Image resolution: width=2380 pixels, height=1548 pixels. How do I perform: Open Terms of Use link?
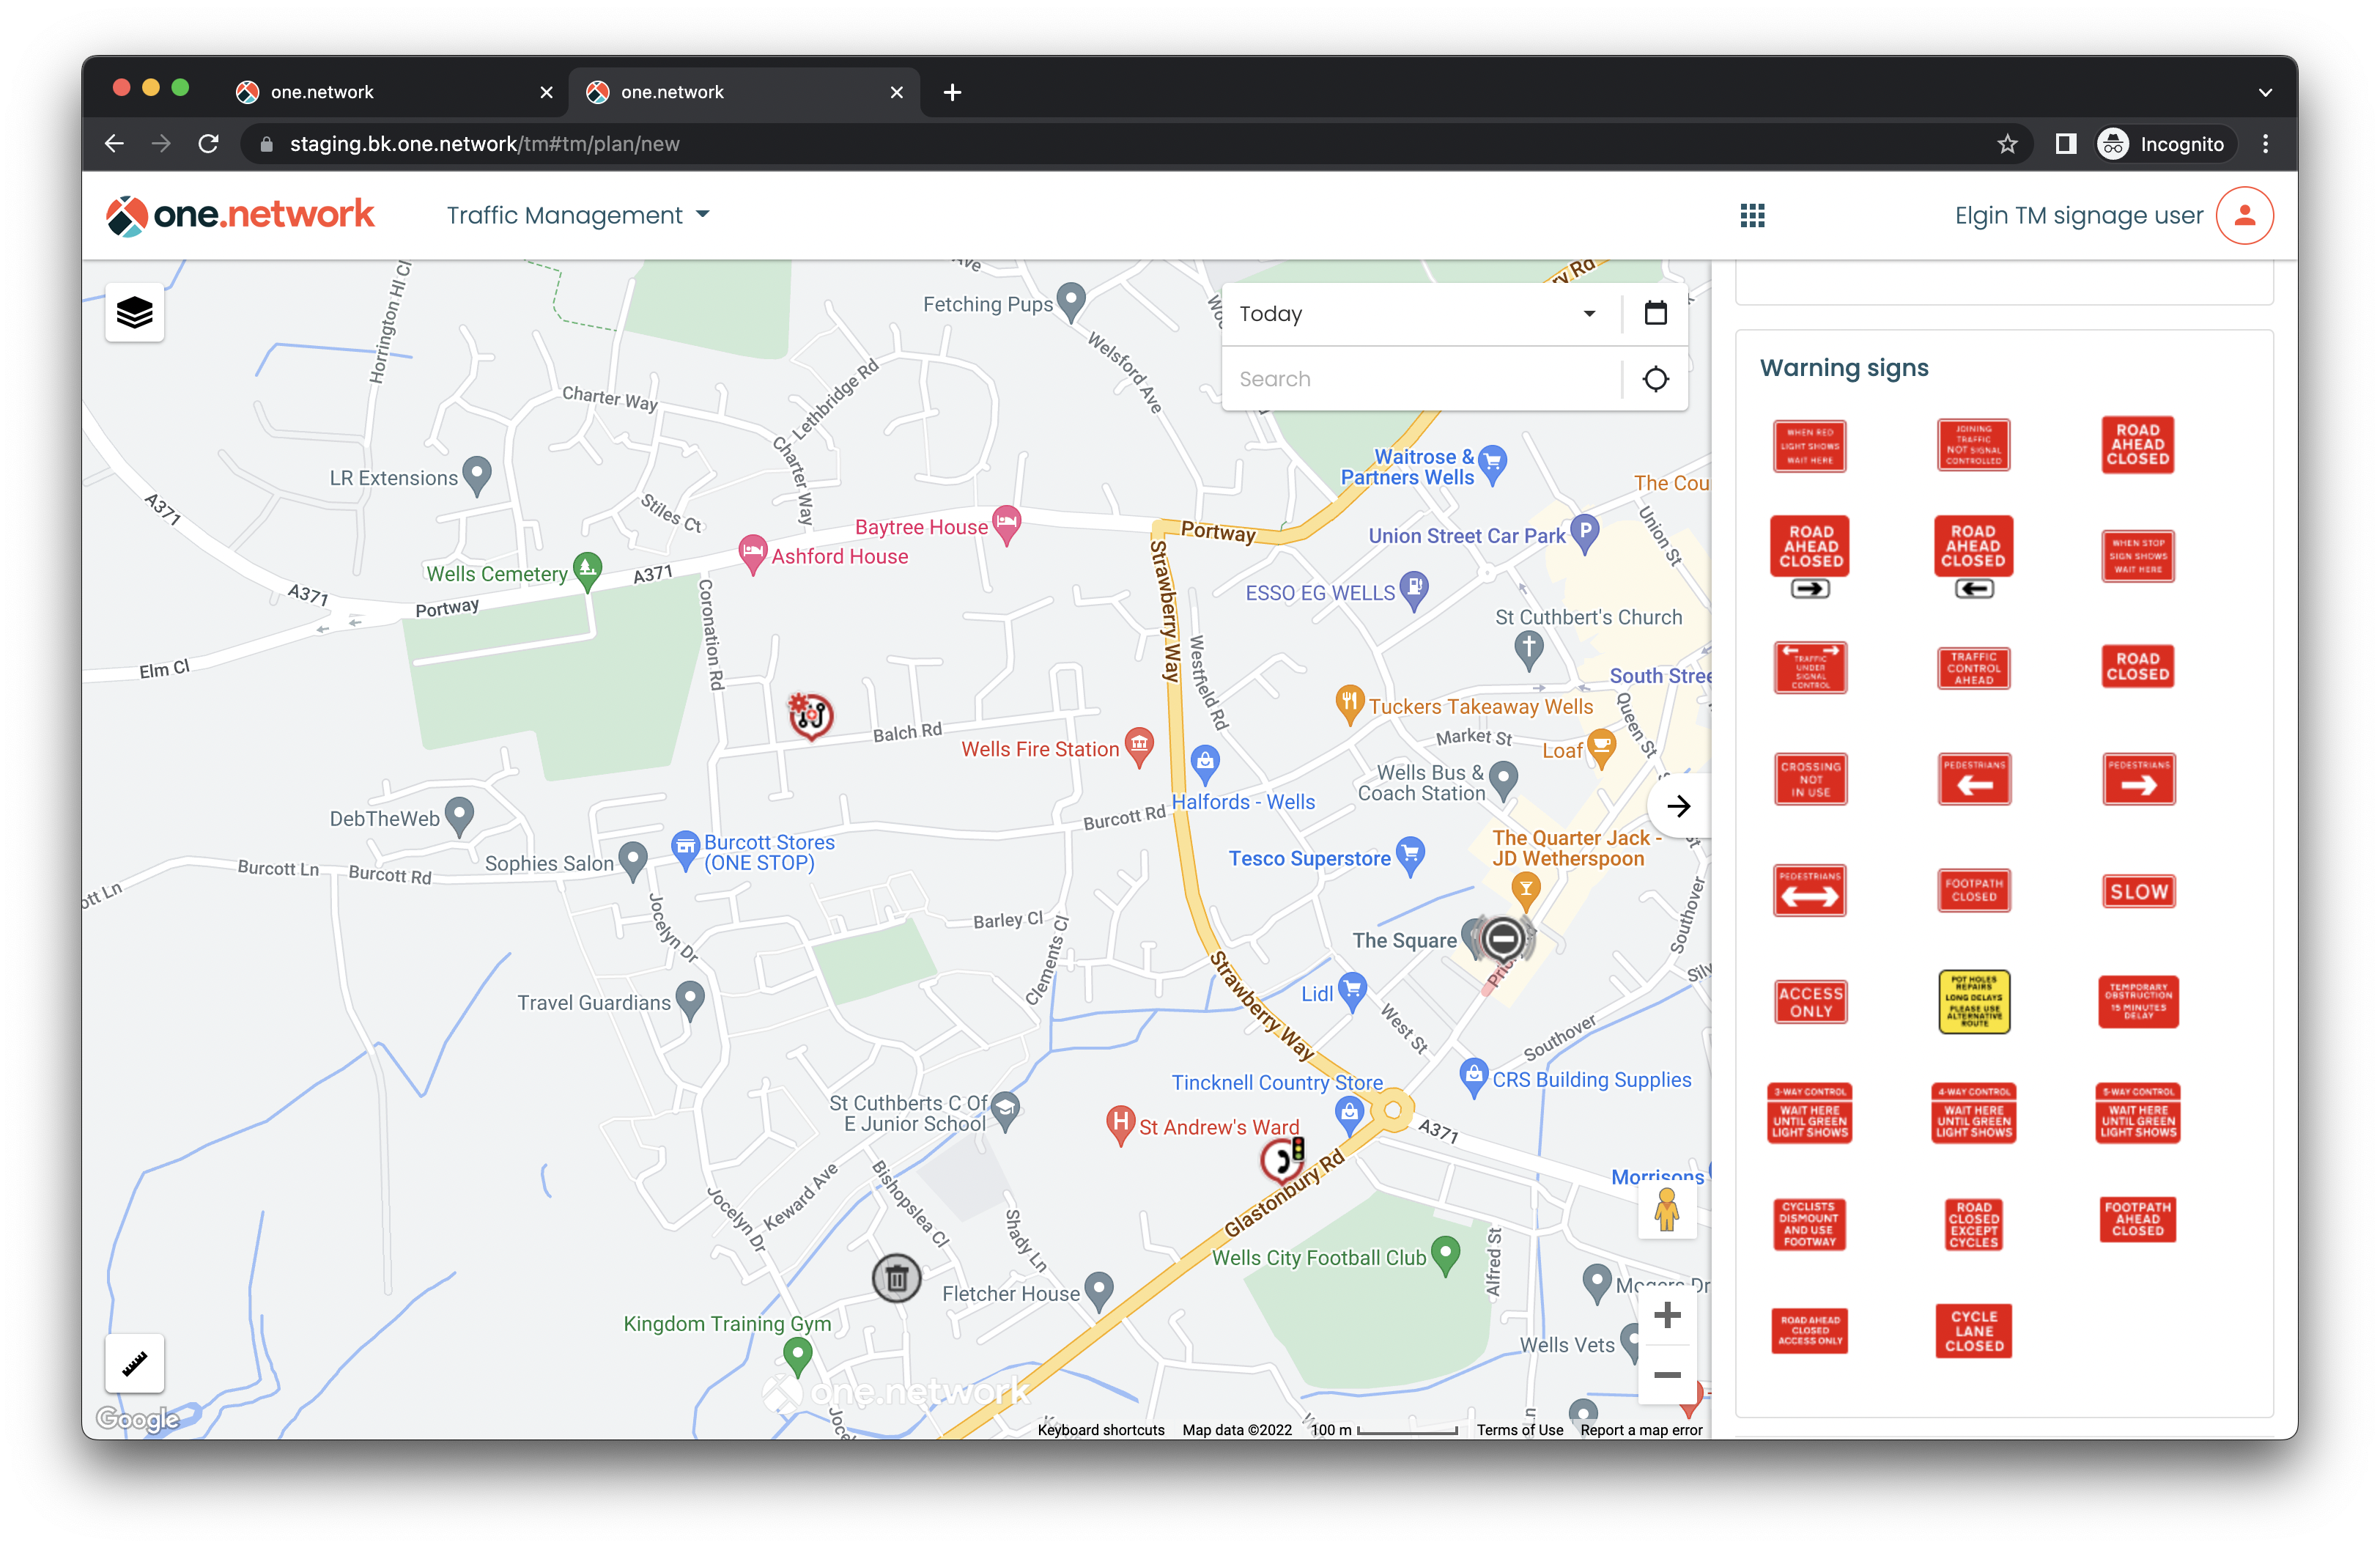click(x=1519, y=1429)
